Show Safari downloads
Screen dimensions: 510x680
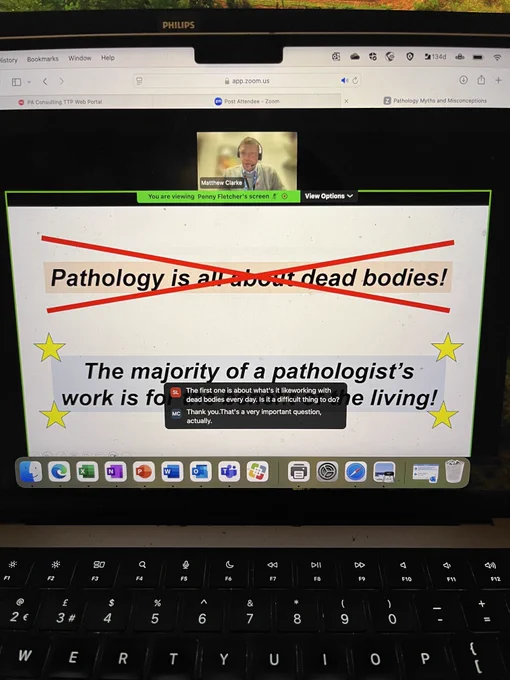(464, 80)
